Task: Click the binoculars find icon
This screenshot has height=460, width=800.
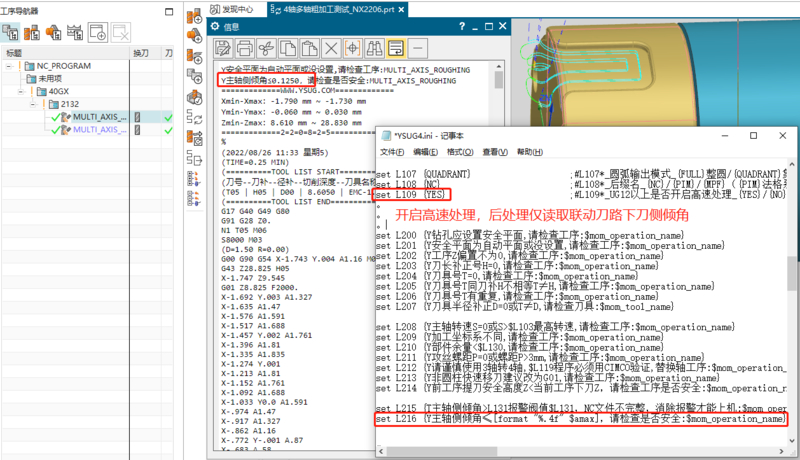Action: [374, 47]
